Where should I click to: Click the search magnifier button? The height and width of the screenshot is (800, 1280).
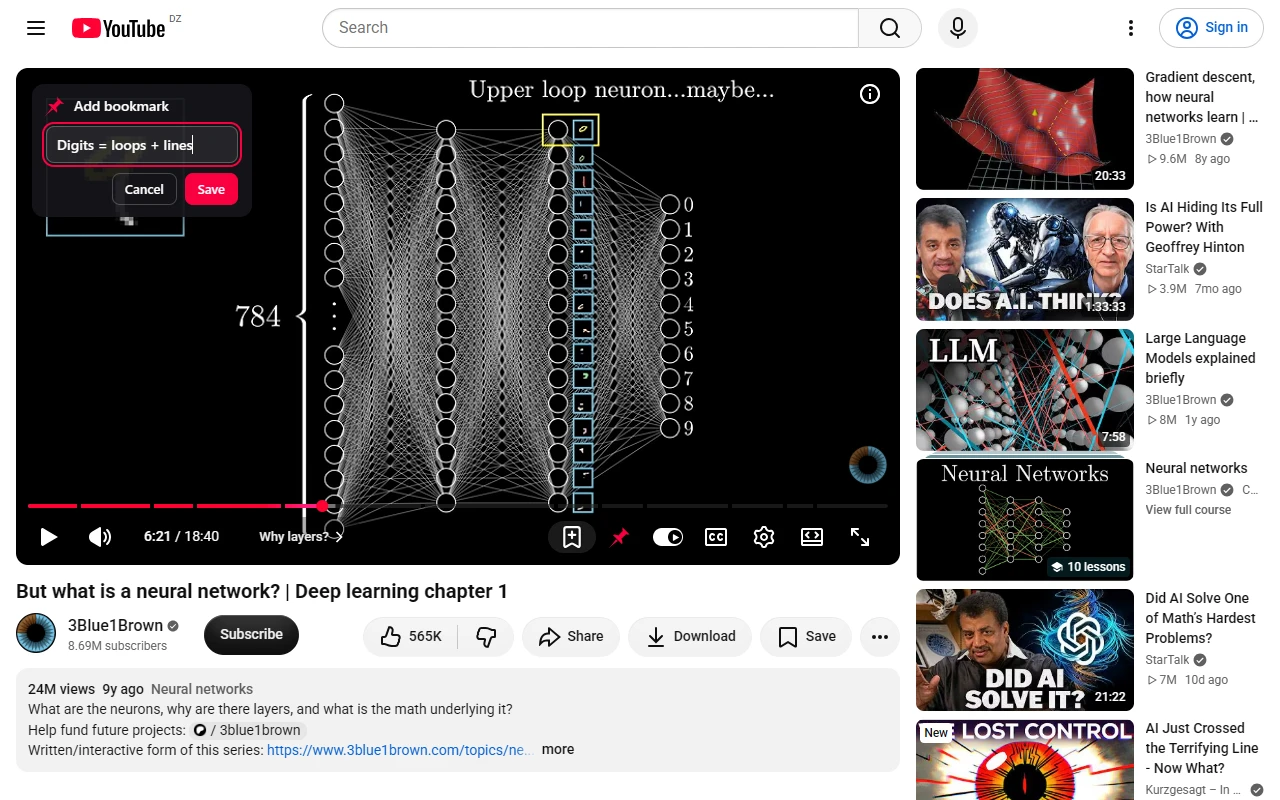[889, 28]
